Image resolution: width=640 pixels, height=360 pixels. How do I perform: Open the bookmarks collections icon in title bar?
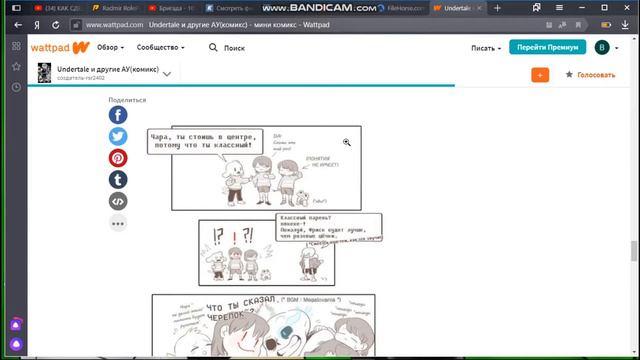(x=537, y=8)
